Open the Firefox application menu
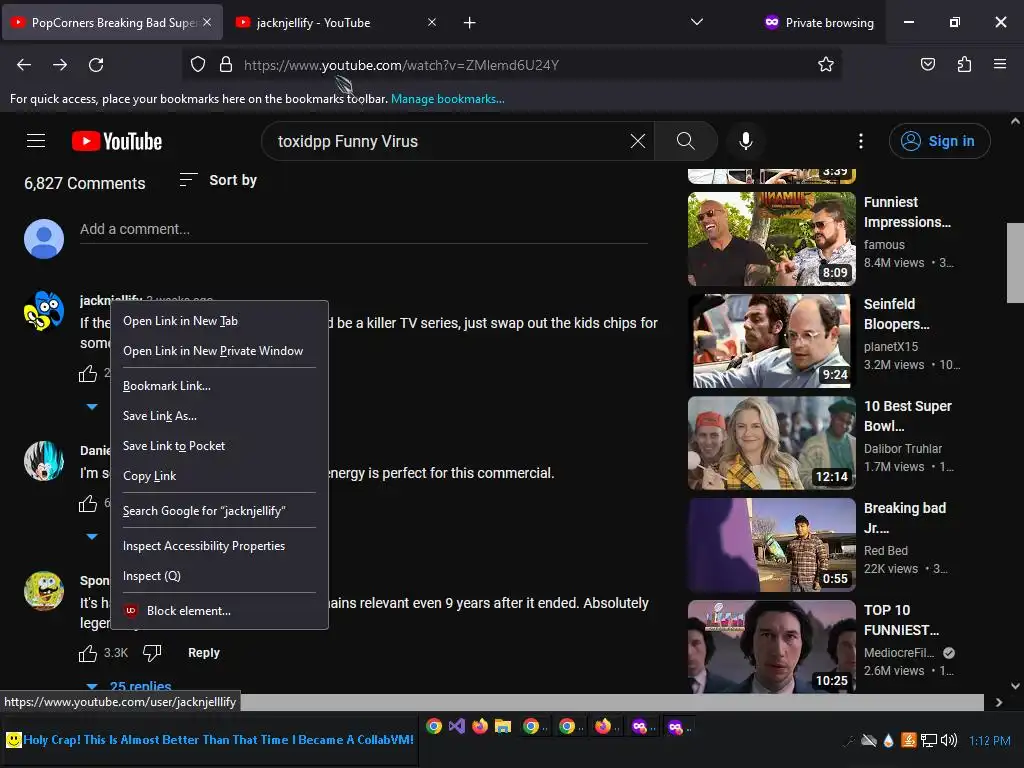This screenshot has height=768, width=1024. (999, 64)
